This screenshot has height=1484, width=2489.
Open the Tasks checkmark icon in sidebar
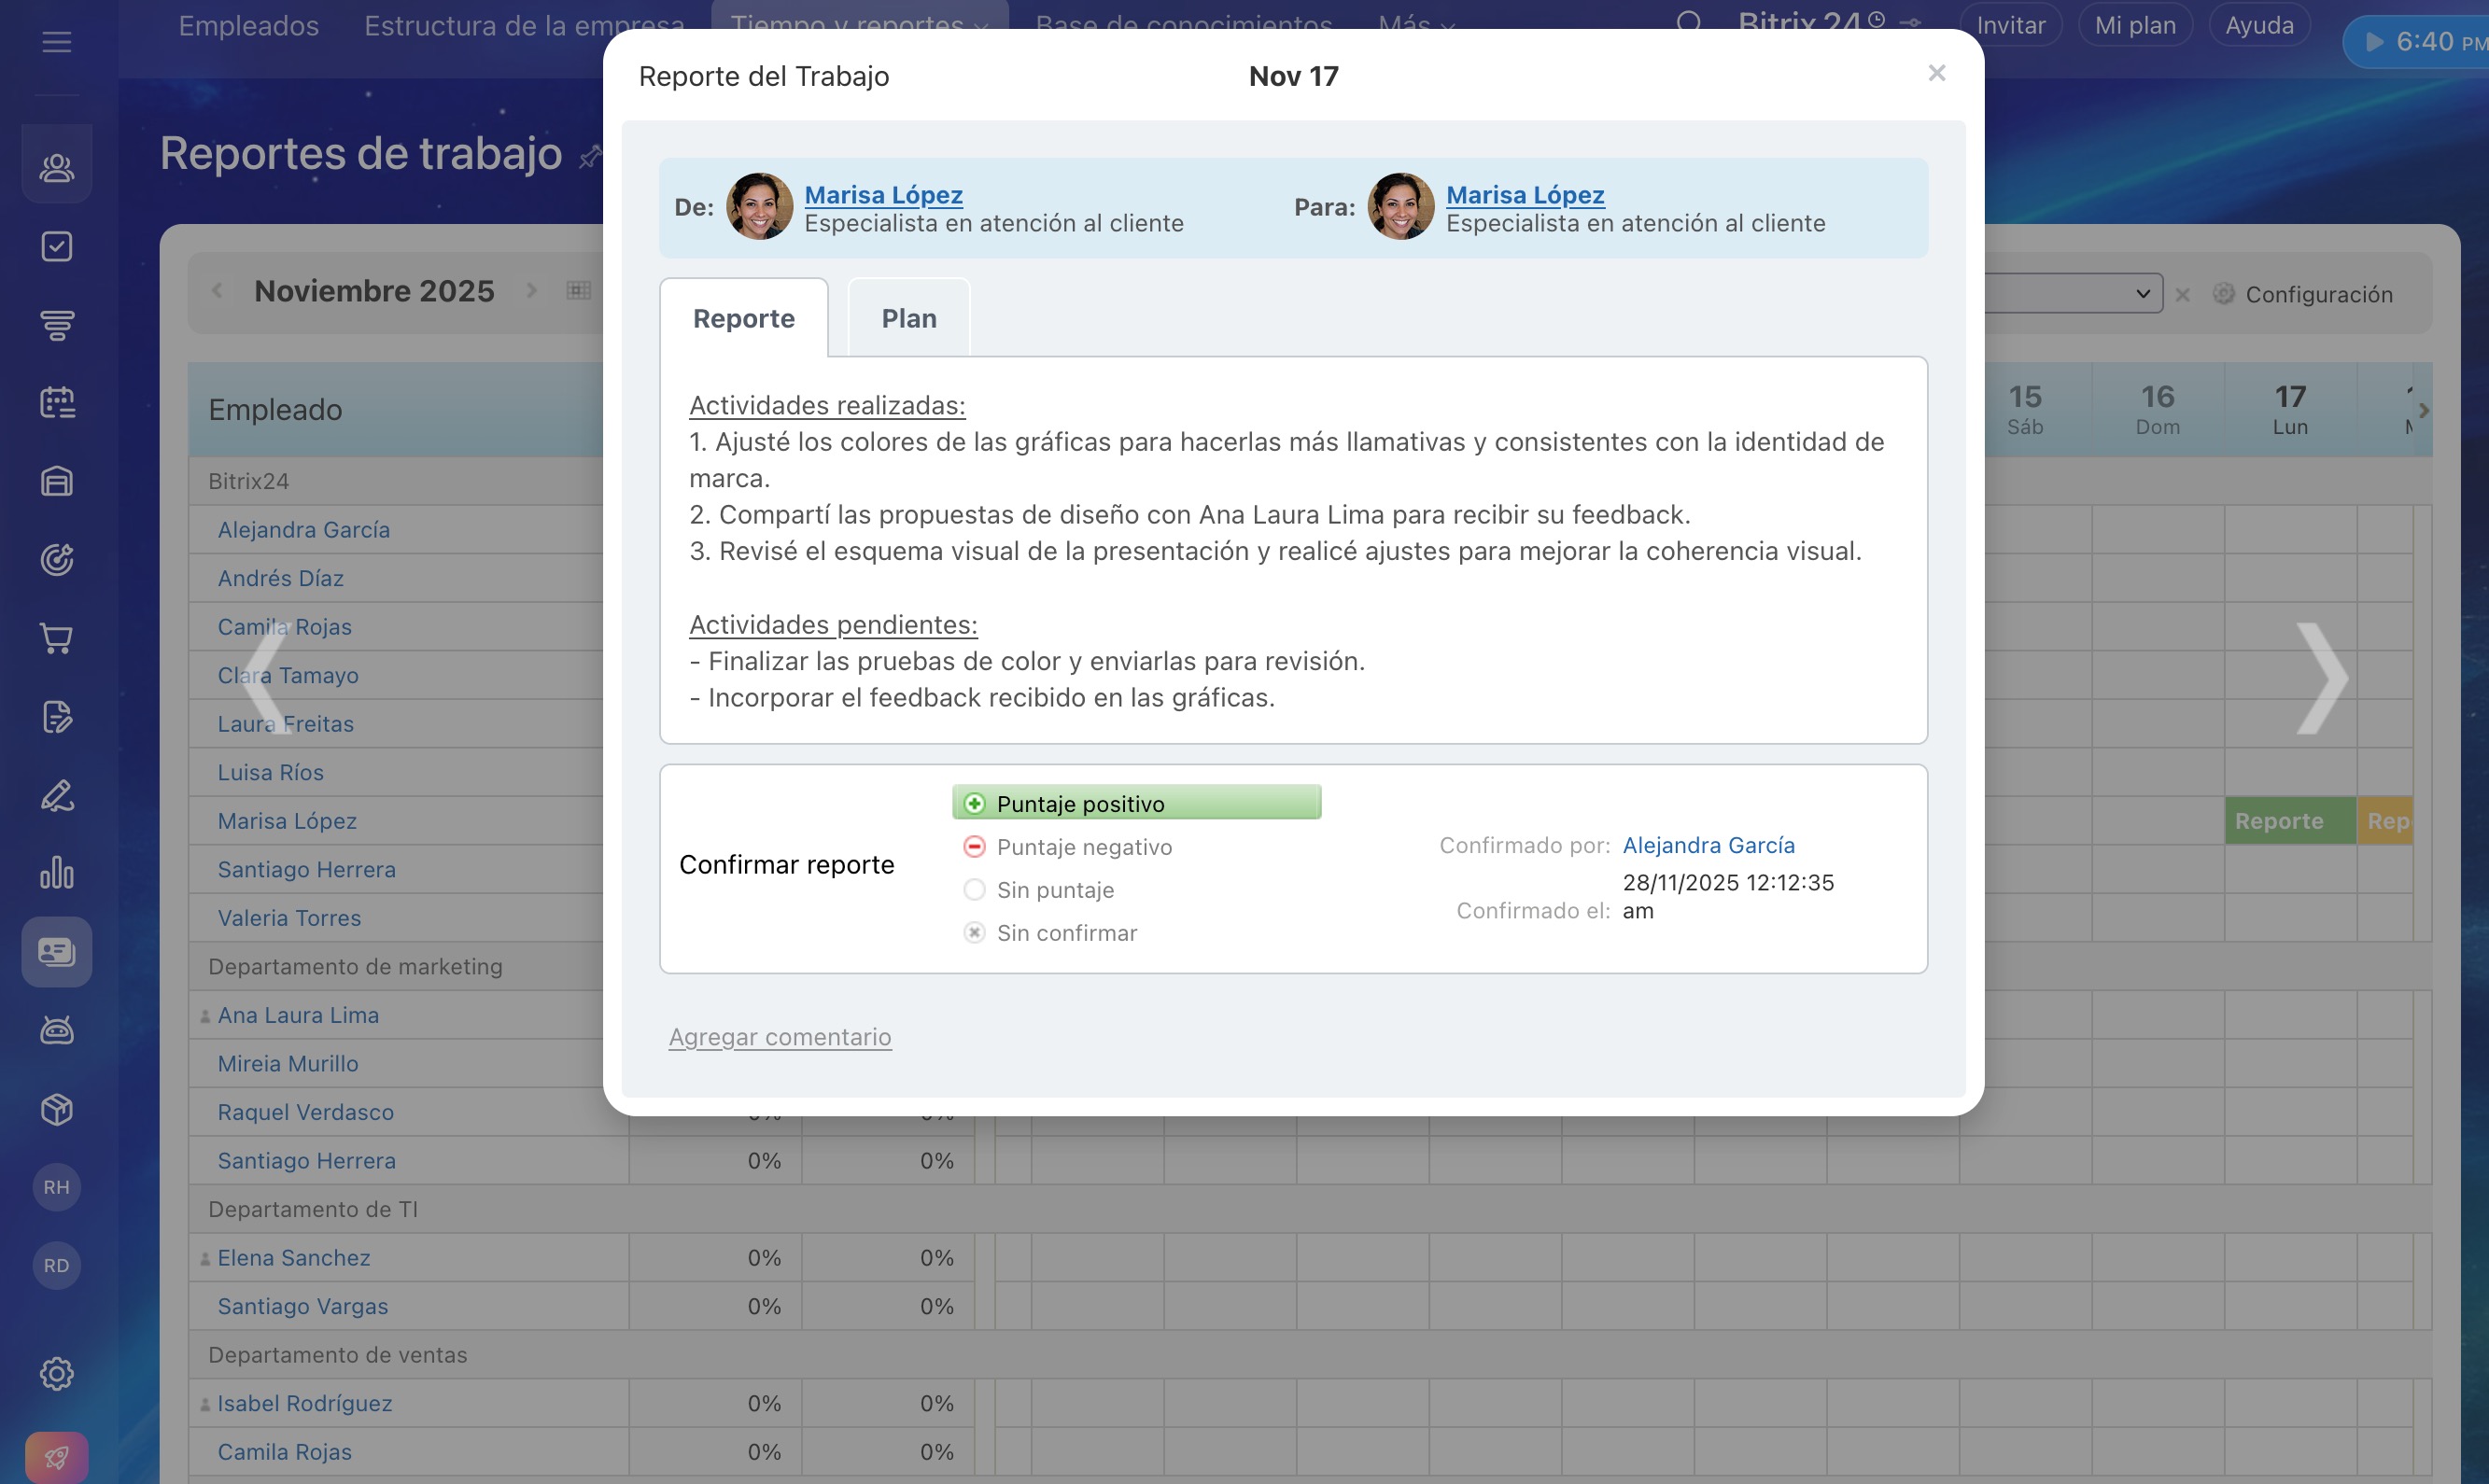point(56,246)
